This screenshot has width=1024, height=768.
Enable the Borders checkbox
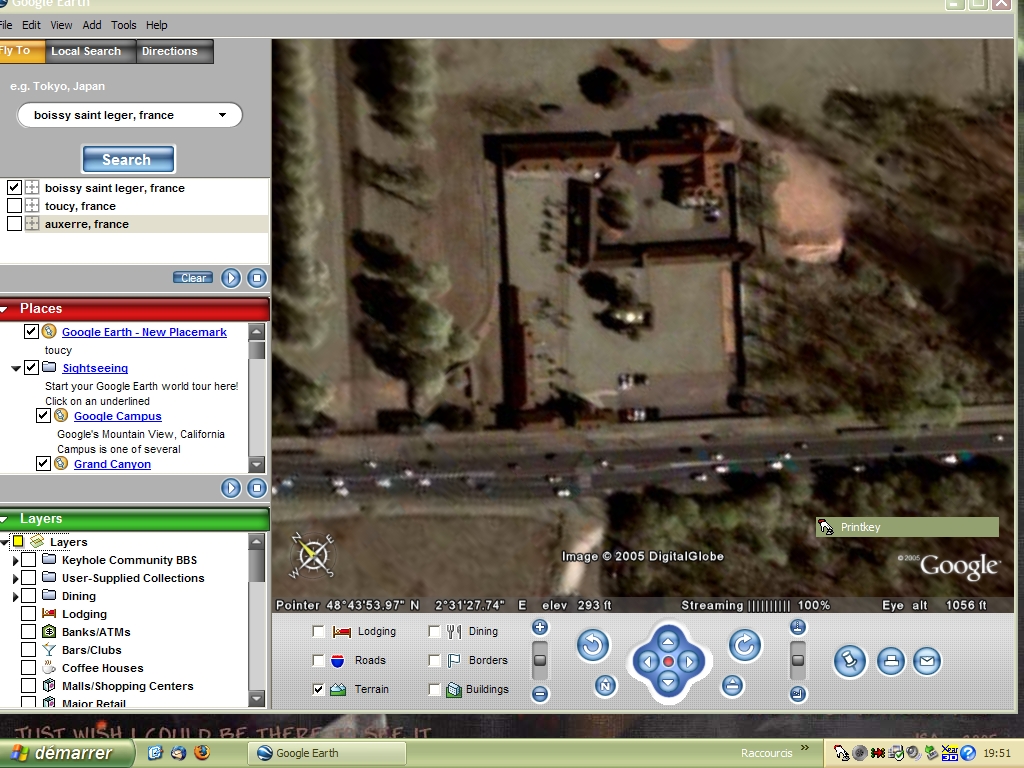pyautogui.click(x=434, y=660)
